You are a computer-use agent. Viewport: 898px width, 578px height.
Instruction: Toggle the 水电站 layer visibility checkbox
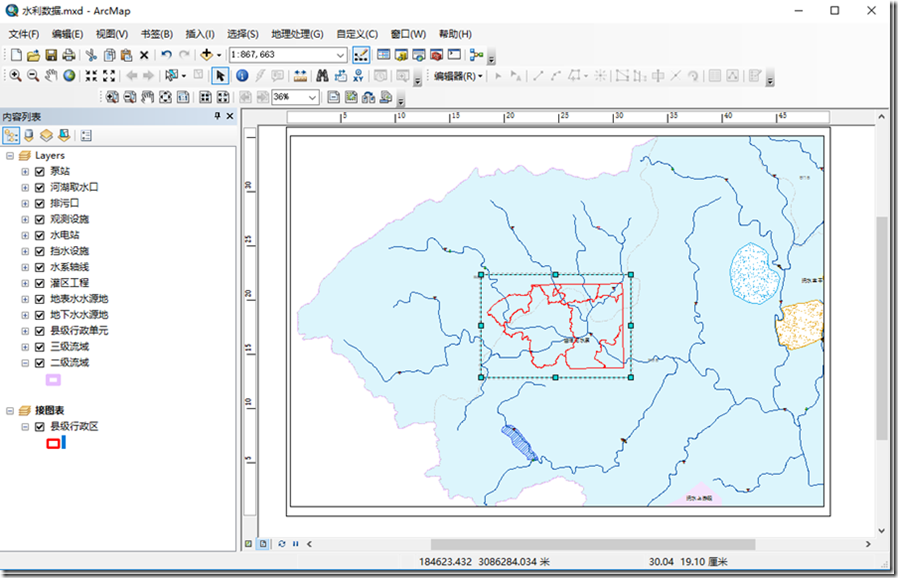pyautogui.click(x=40, y=235)
